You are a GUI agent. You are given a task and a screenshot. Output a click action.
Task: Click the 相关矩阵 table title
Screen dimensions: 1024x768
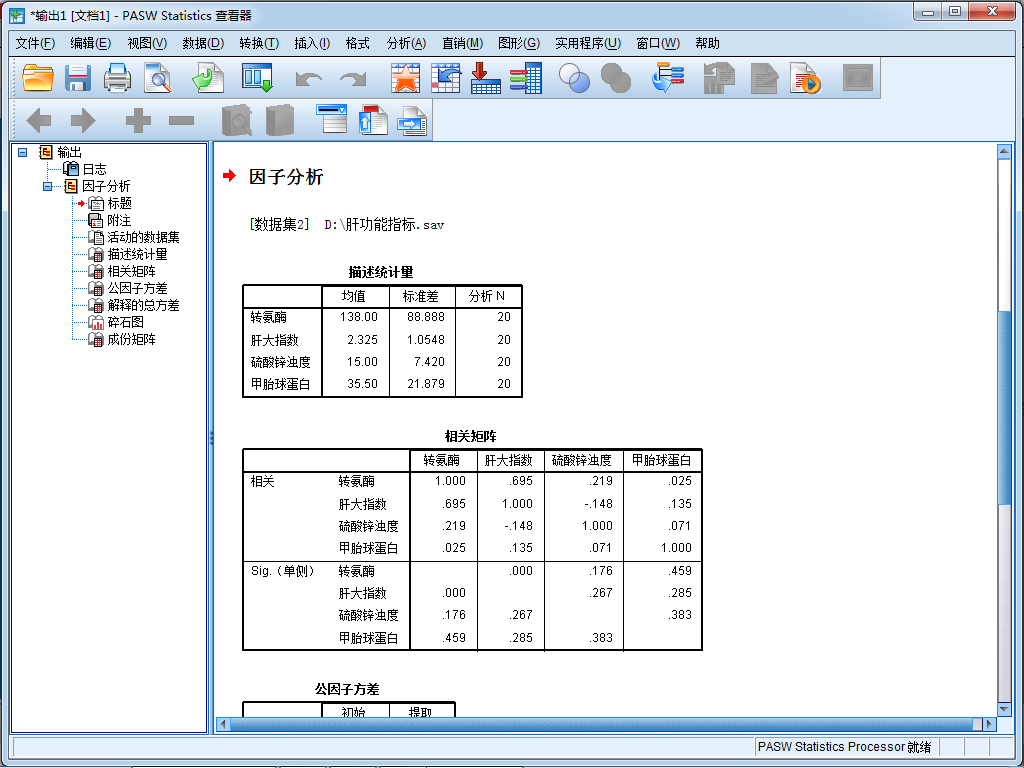[x=471, y=436]
